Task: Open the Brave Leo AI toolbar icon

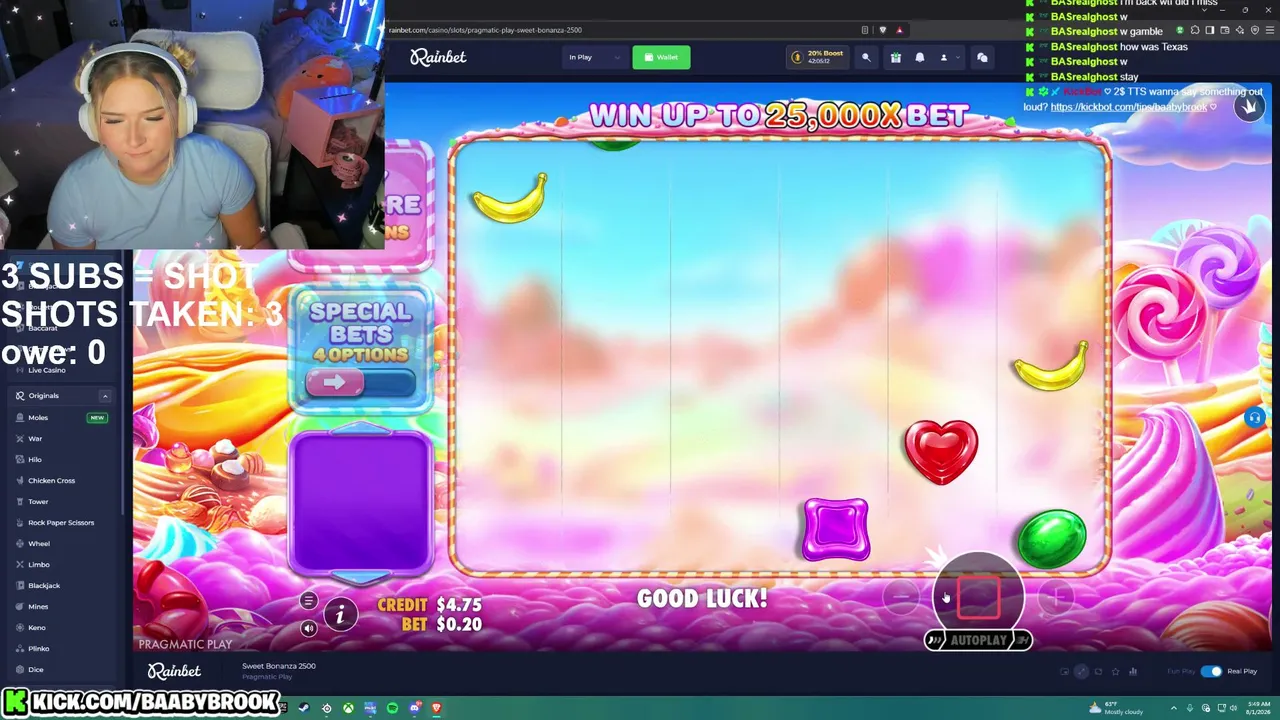Action: click(x=1239, y=30)
